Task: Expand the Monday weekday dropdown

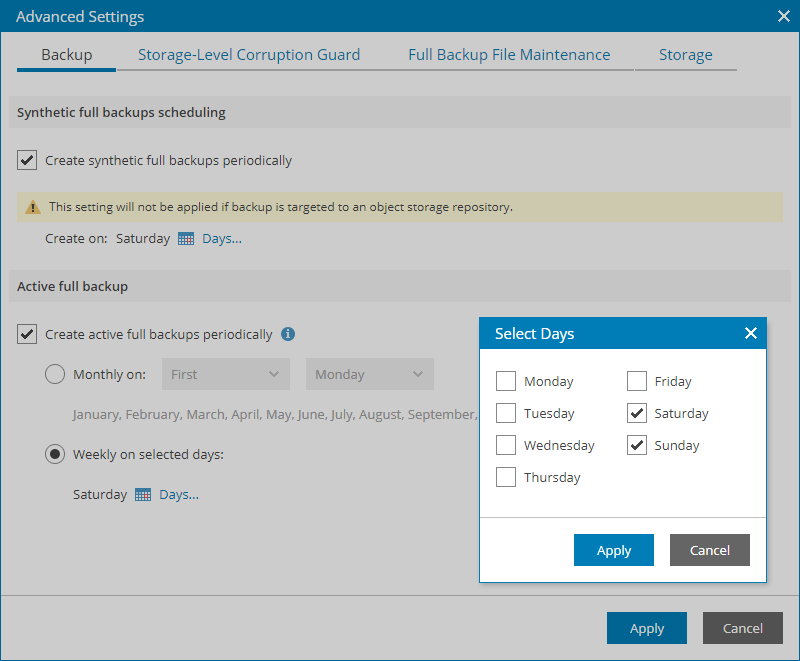Action: pos(369,374)
